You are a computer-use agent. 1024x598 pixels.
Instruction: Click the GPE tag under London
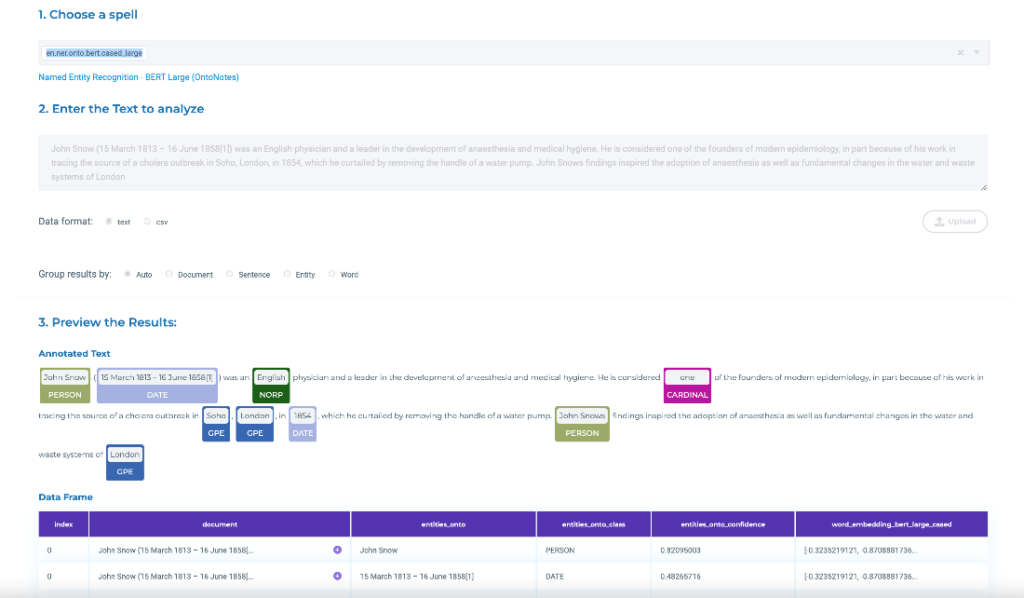tap(254, 431)
